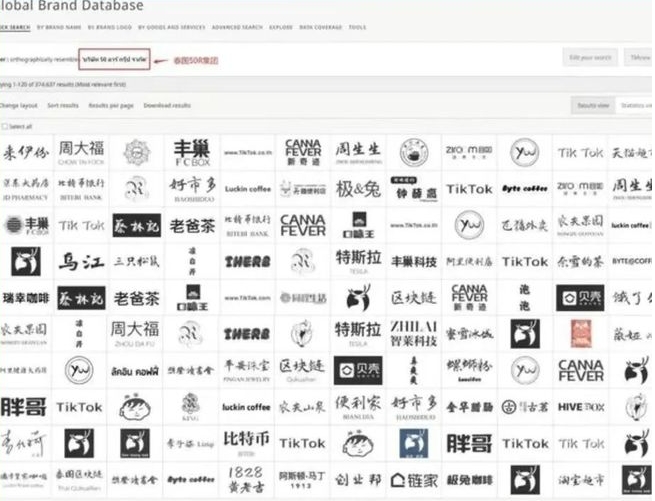Open the colored pink logo result

(x=581, y=334)
